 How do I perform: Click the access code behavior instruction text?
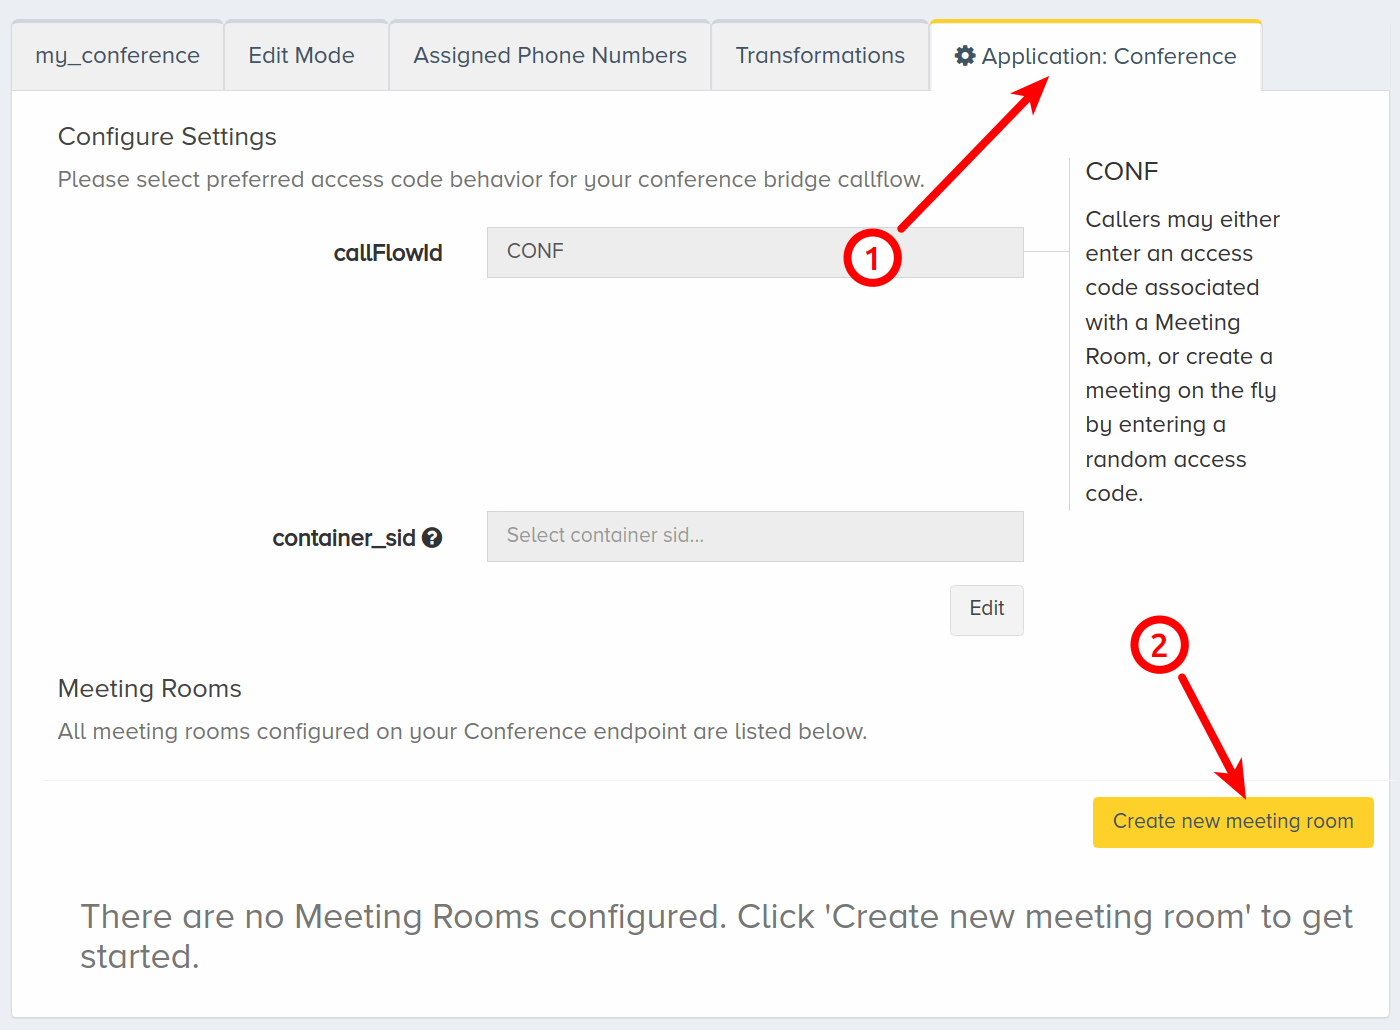click(491, 180)
